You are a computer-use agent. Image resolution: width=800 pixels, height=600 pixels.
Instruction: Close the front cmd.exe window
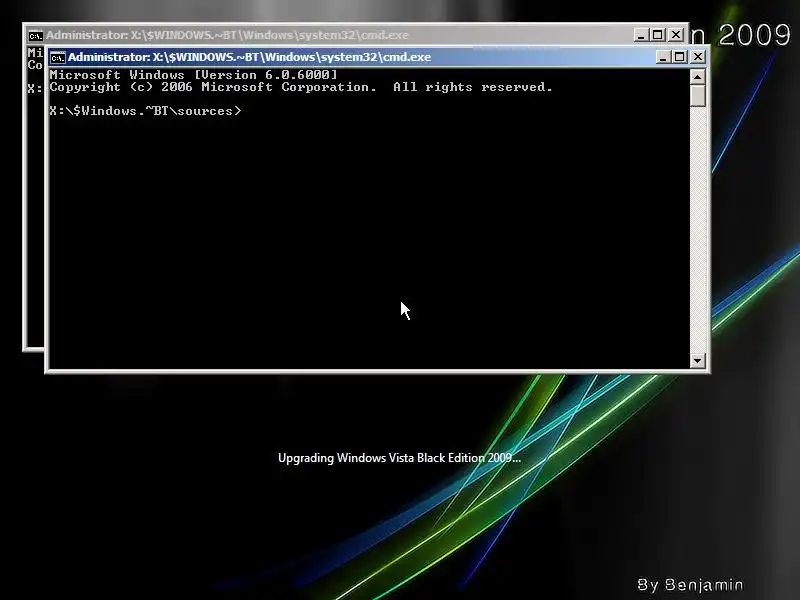(697, 57)
